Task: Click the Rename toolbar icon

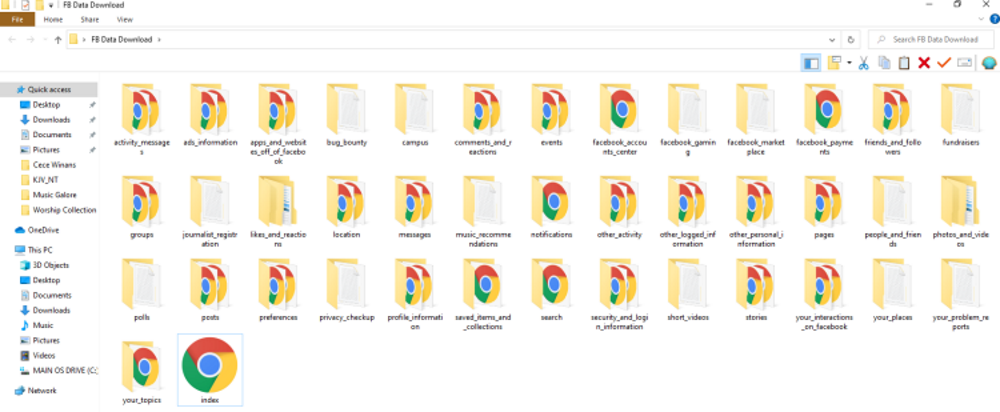Action: pos(965,63)
